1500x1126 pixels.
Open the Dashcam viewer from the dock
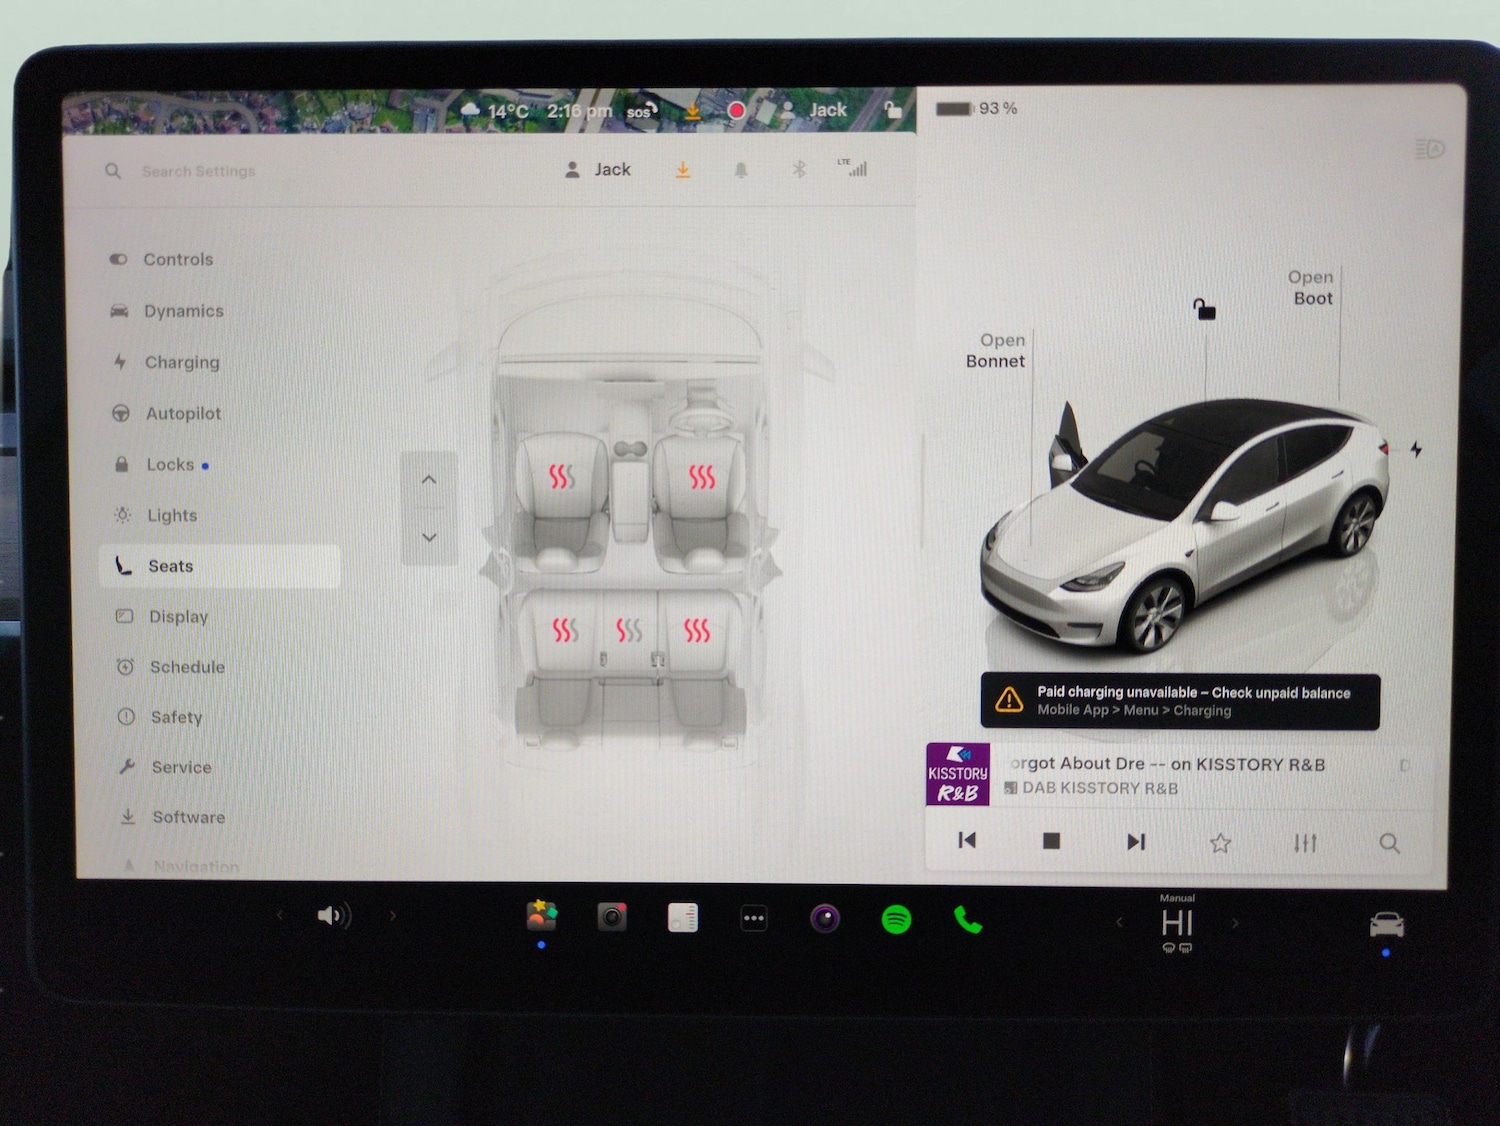click(x=611, y=916)
